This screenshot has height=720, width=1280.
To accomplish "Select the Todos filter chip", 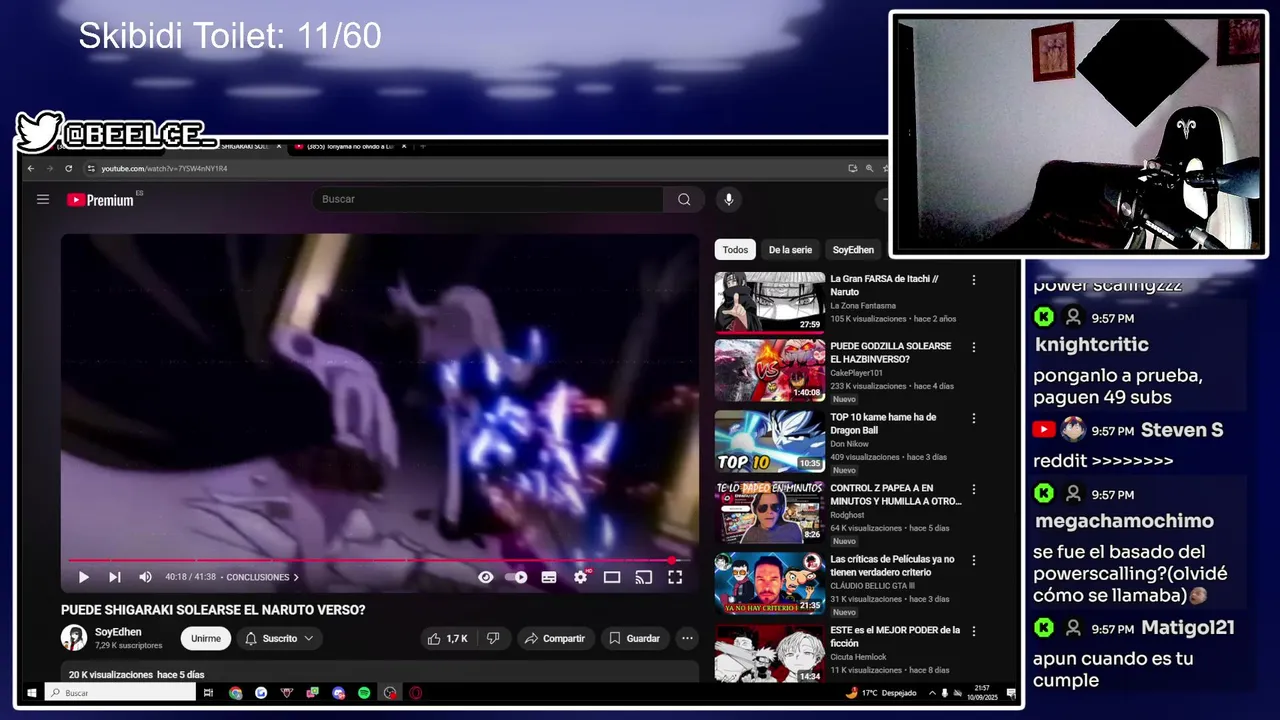I will [735, 250].
